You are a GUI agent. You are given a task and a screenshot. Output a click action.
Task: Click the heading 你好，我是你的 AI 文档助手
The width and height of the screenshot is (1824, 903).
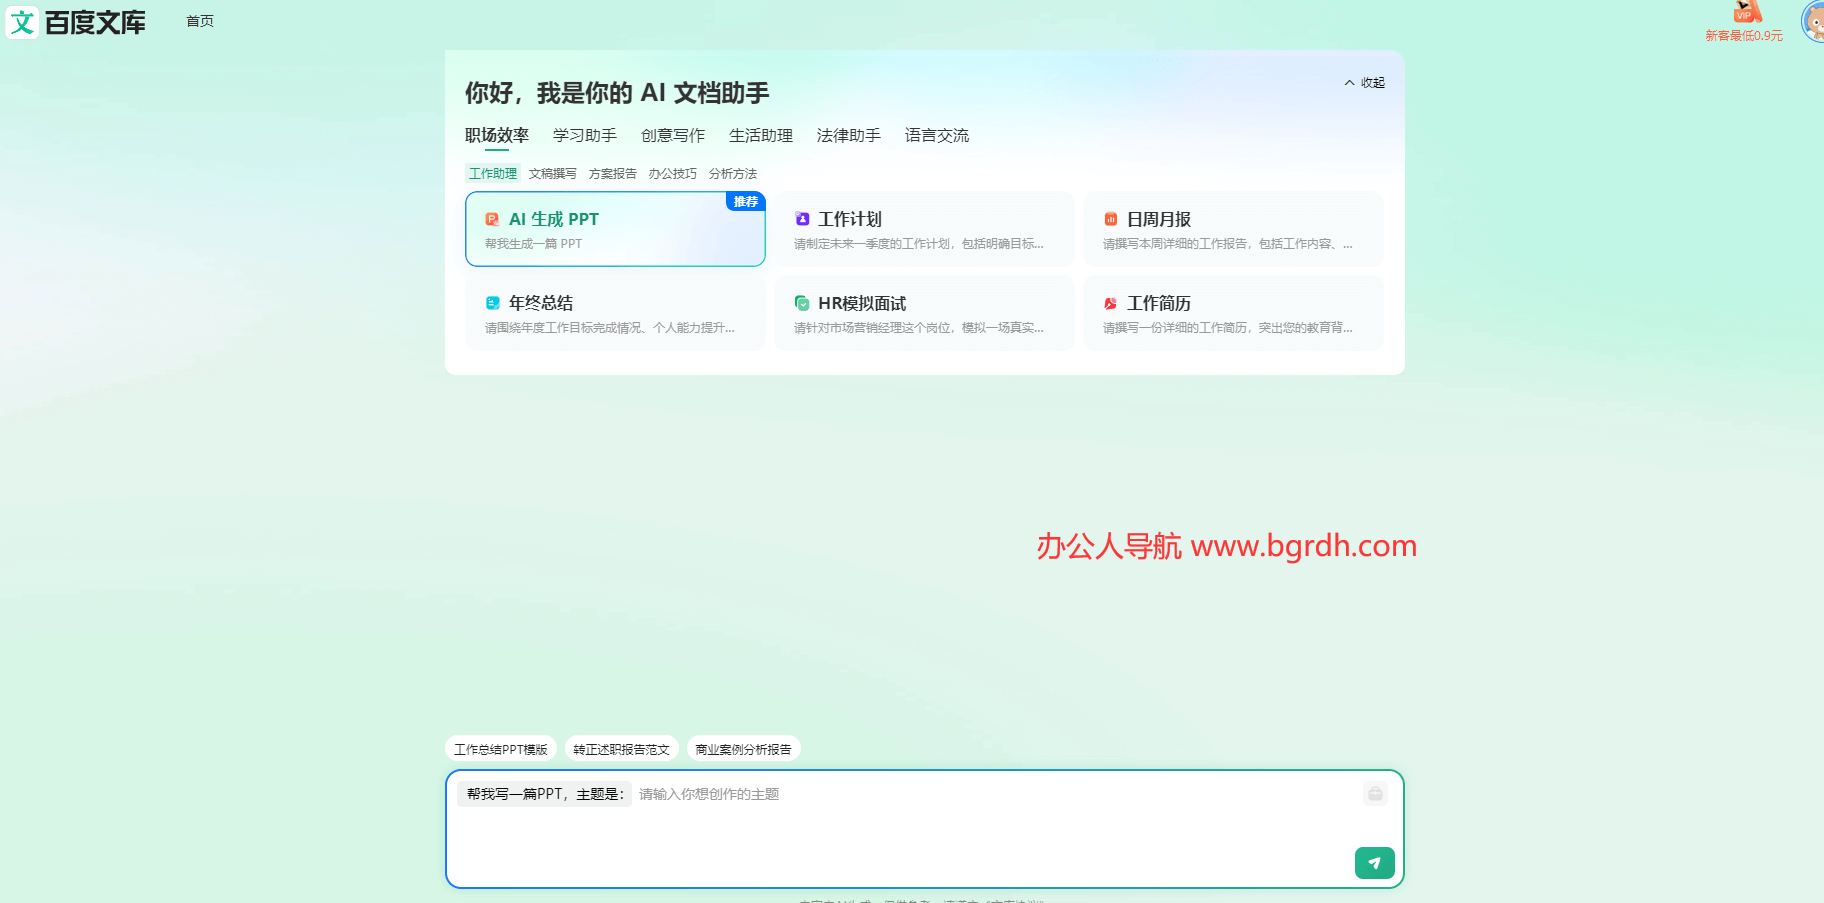[x=617, y=93]
